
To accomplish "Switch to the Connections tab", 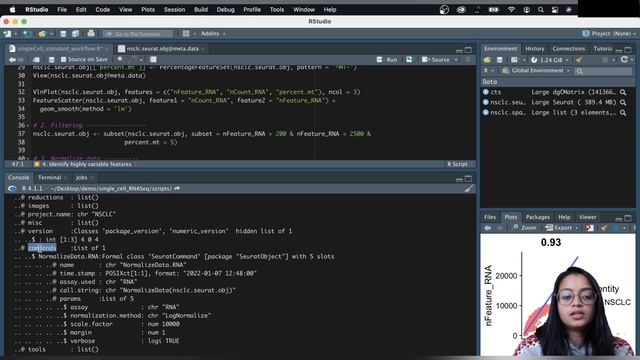I will coord(569,49).
